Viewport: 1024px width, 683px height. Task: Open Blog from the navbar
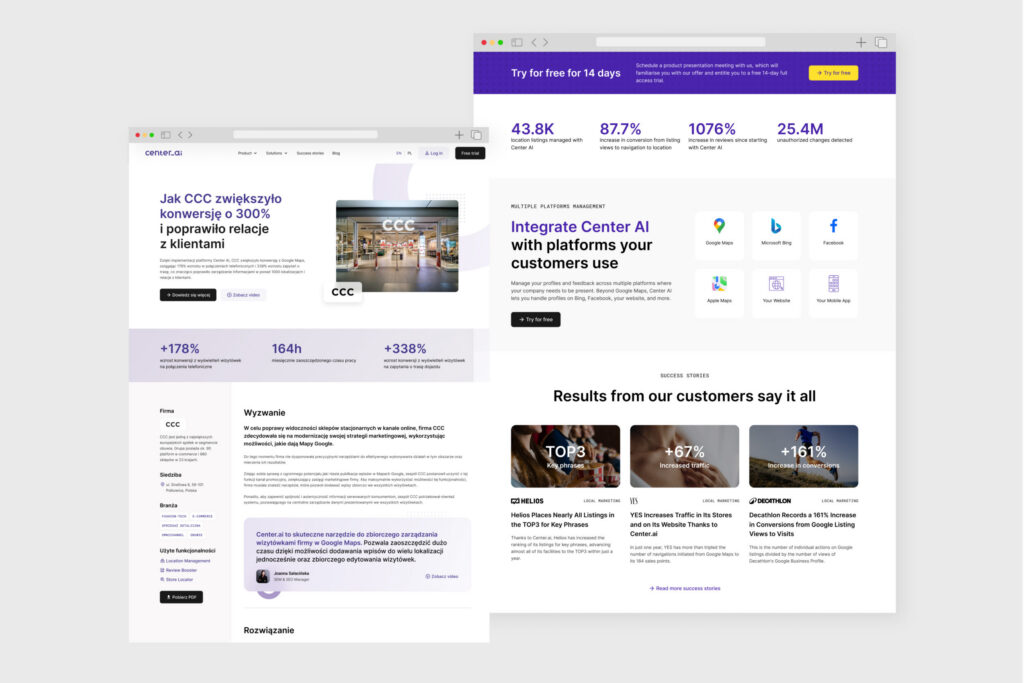click(336, 153)
